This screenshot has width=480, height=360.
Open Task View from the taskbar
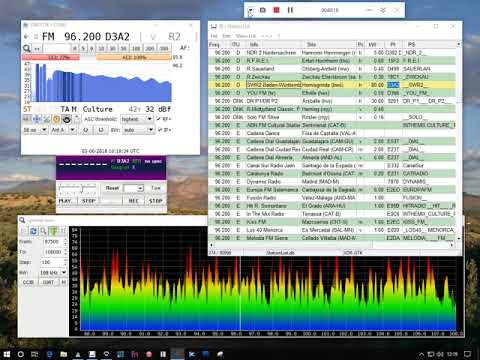[x=35, y=354]
